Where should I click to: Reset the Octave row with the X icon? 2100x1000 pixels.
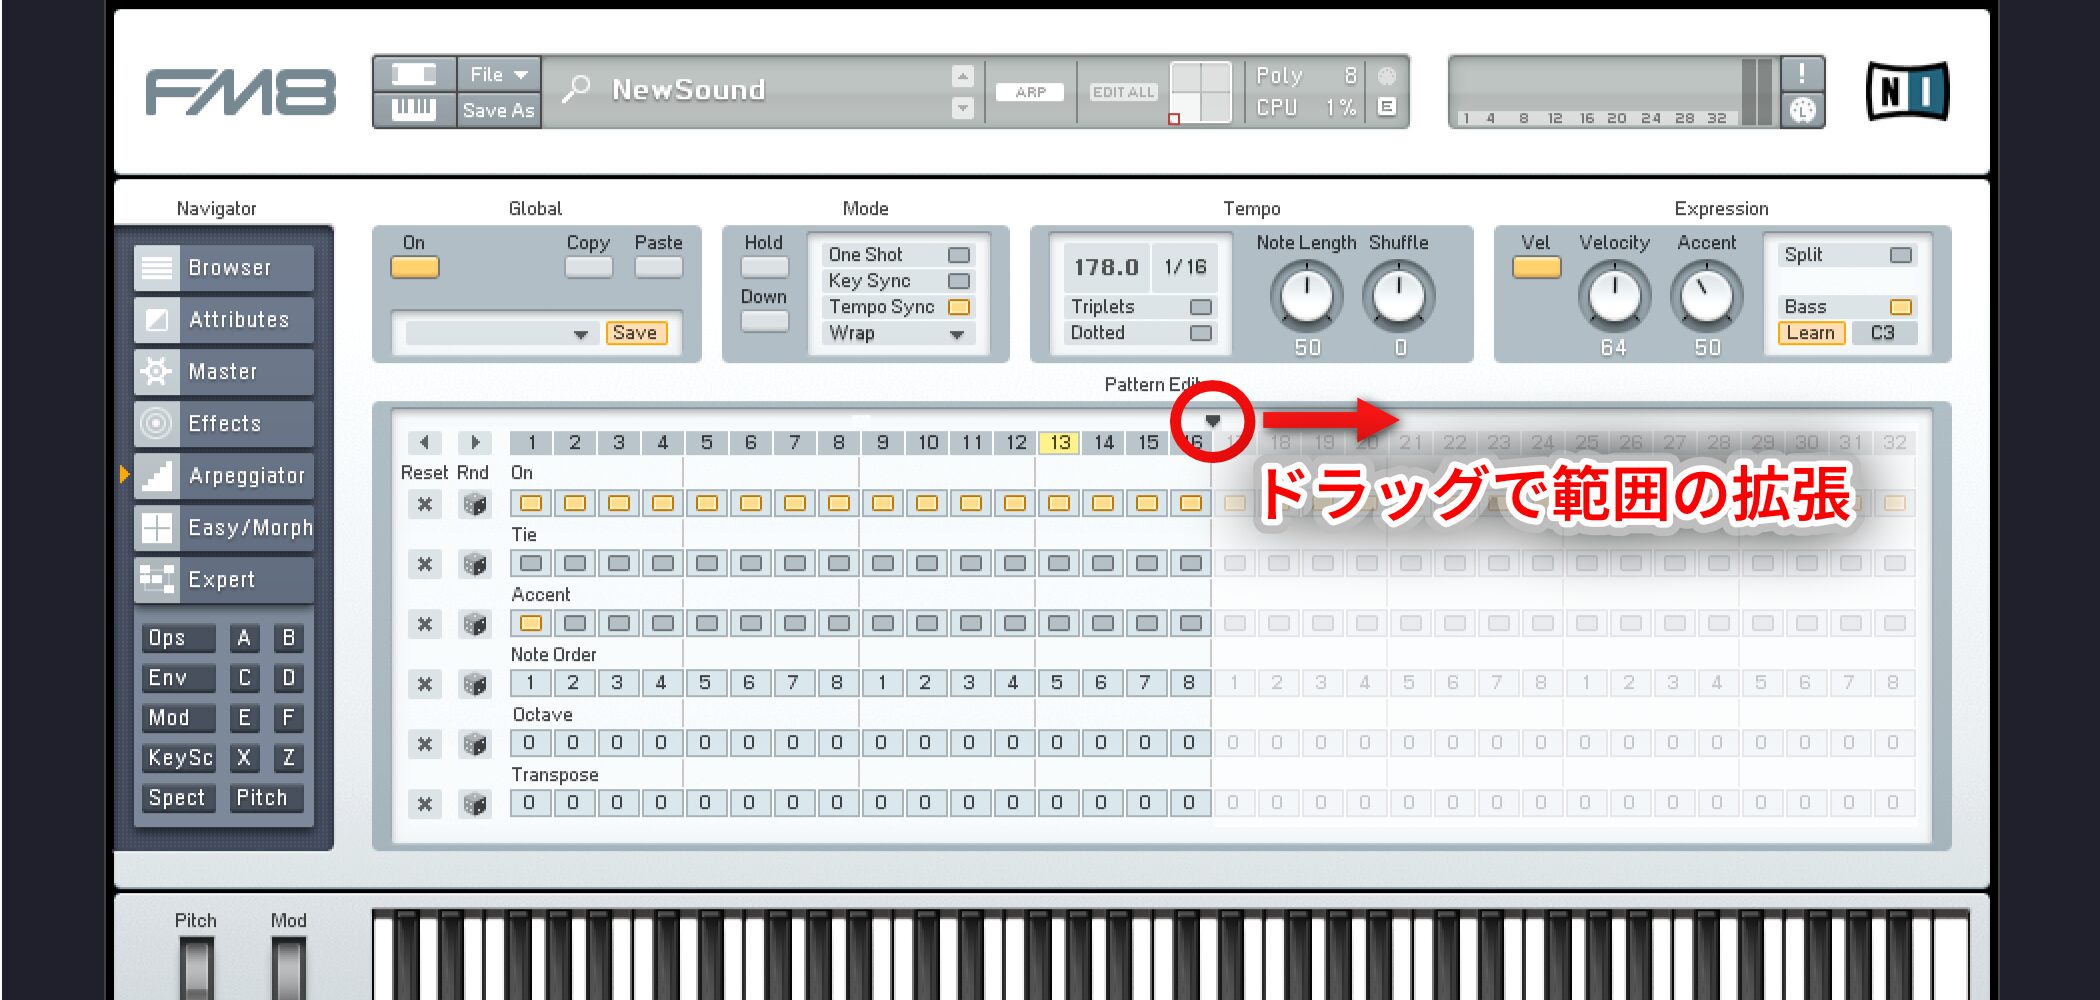tap(425, 744)
